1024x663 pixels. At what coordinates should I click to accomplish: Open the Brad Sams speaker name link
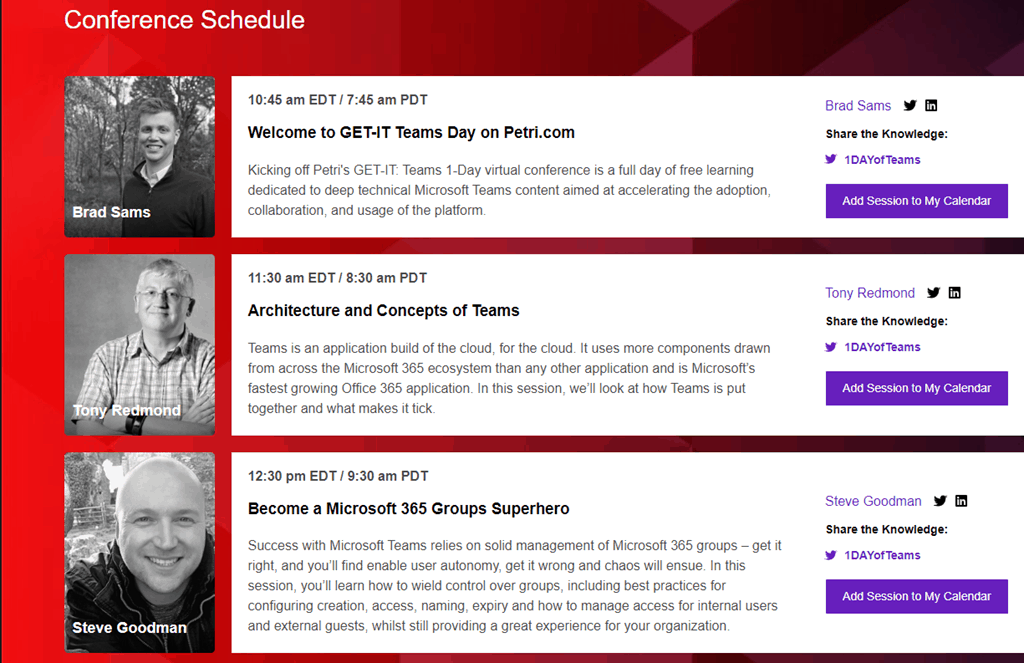tap(858, 106)
